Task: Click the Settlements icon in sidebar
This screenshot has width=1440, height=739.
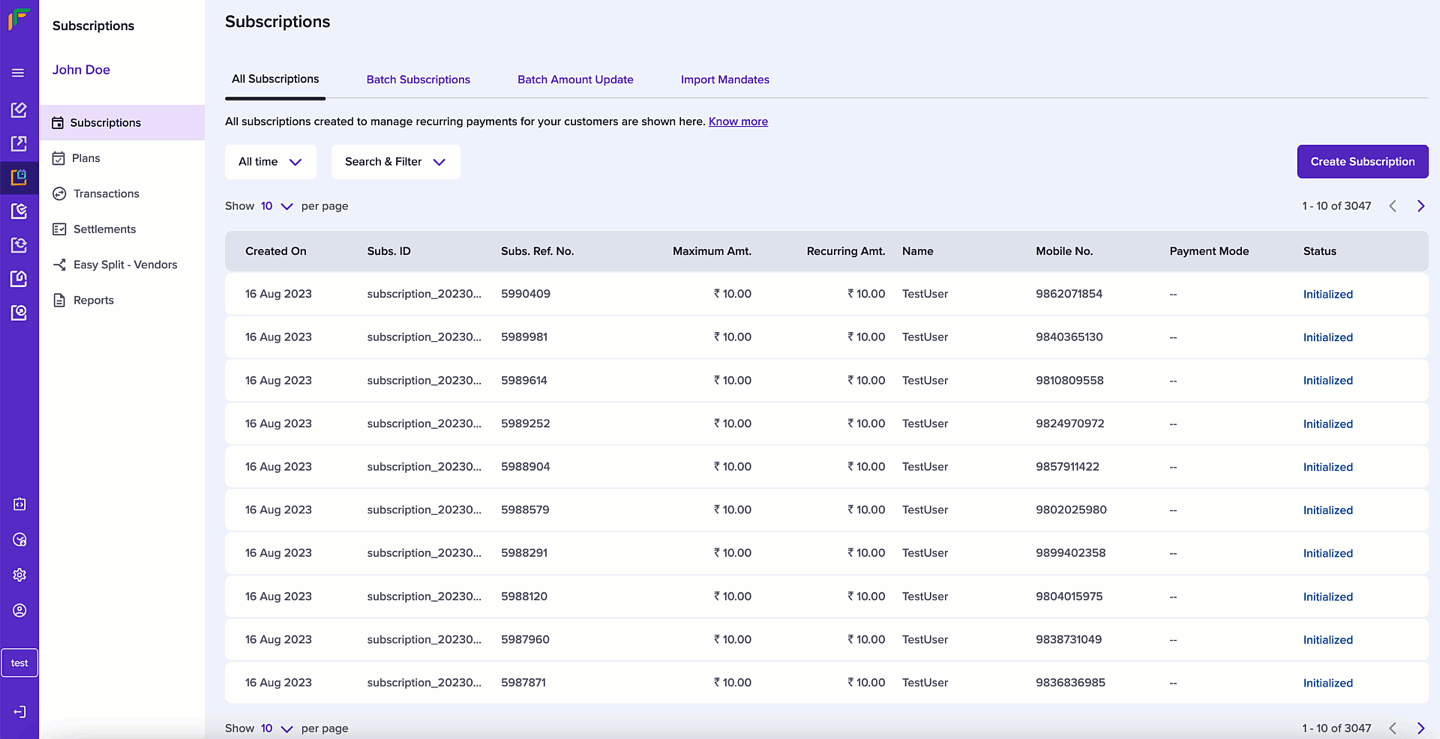Action: [x=59, y=229]
